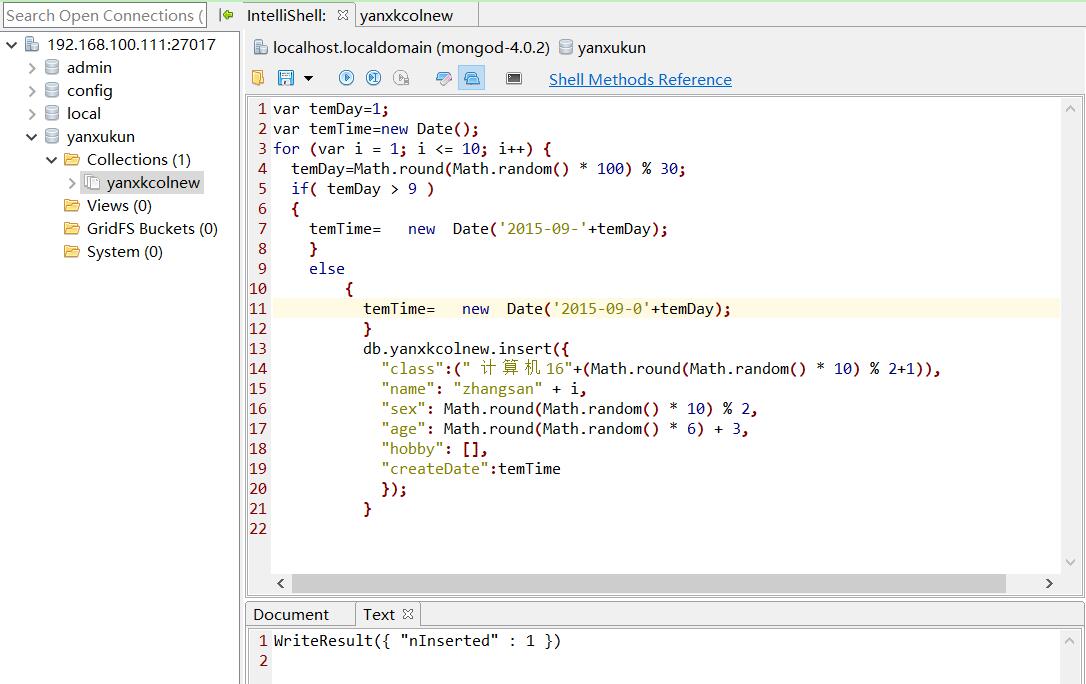Click the editor vertical scrollbar down arrow
This screenshot has height=684, width=1086.
[x=1070, y=561]
